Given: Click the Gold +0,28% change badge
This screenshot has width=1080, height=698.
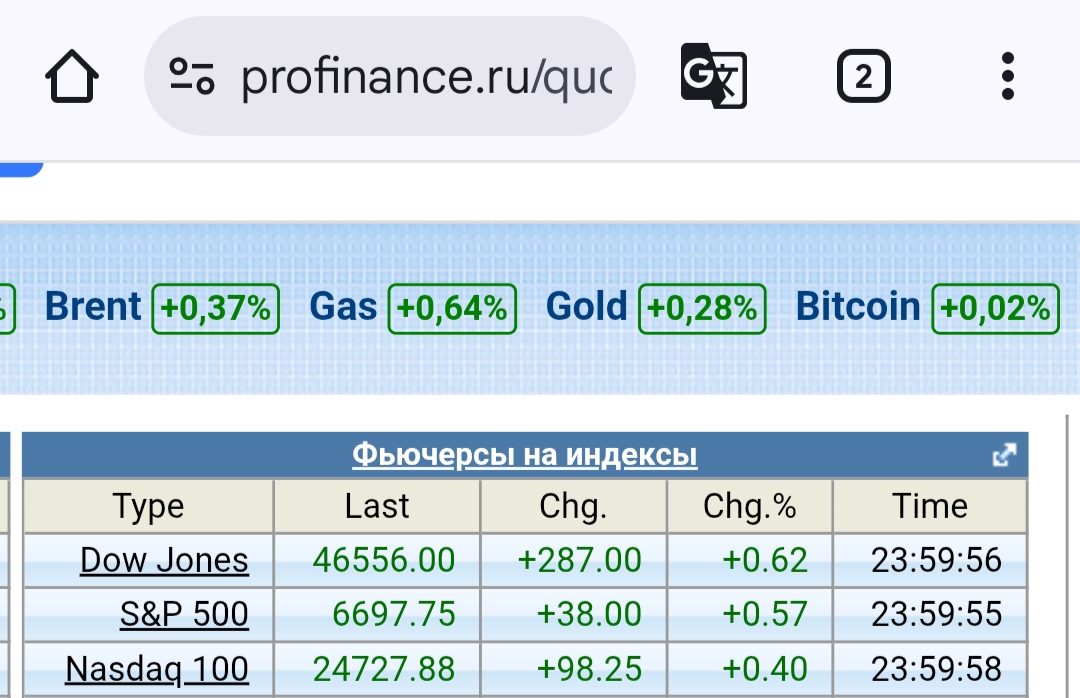Looking at the screenshot, I should (702, 309).
